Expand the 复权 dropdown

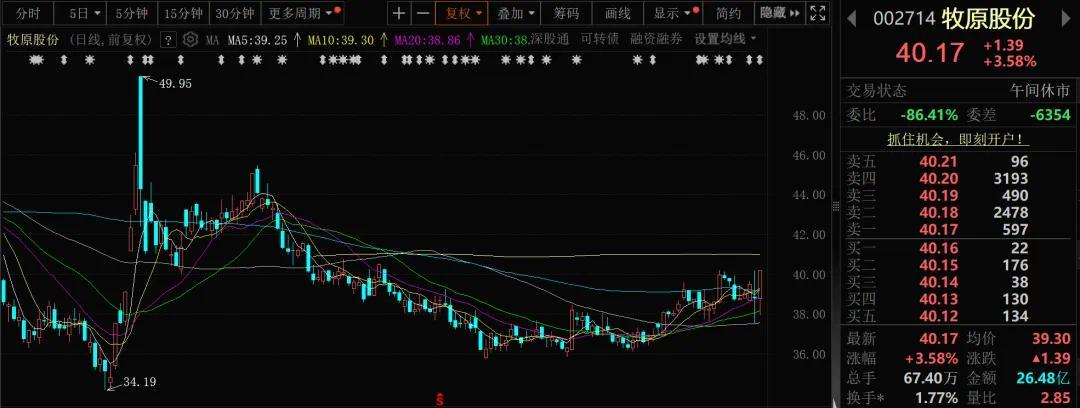[463, 14]
